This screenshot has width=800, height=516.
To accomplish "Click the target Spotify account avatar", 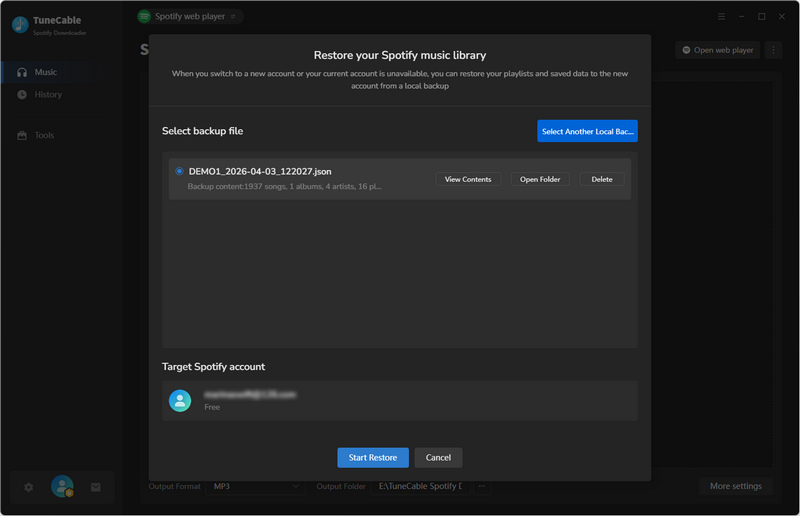I will pyautogui.click(x=180, y=401).
